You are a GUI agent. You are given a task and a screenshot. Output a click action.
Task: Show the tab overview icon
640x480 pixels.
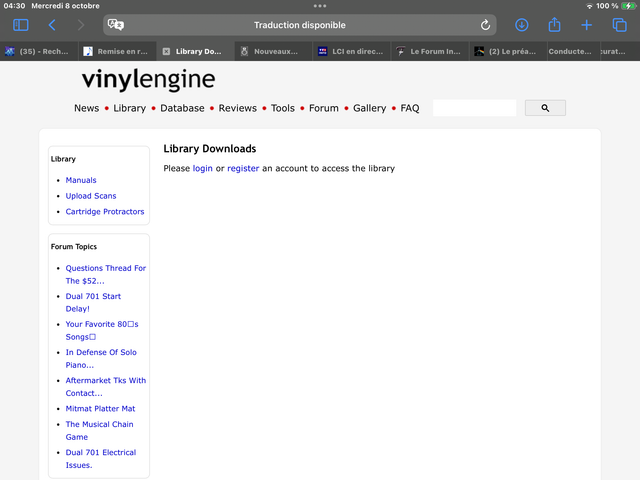coord(619,25)
